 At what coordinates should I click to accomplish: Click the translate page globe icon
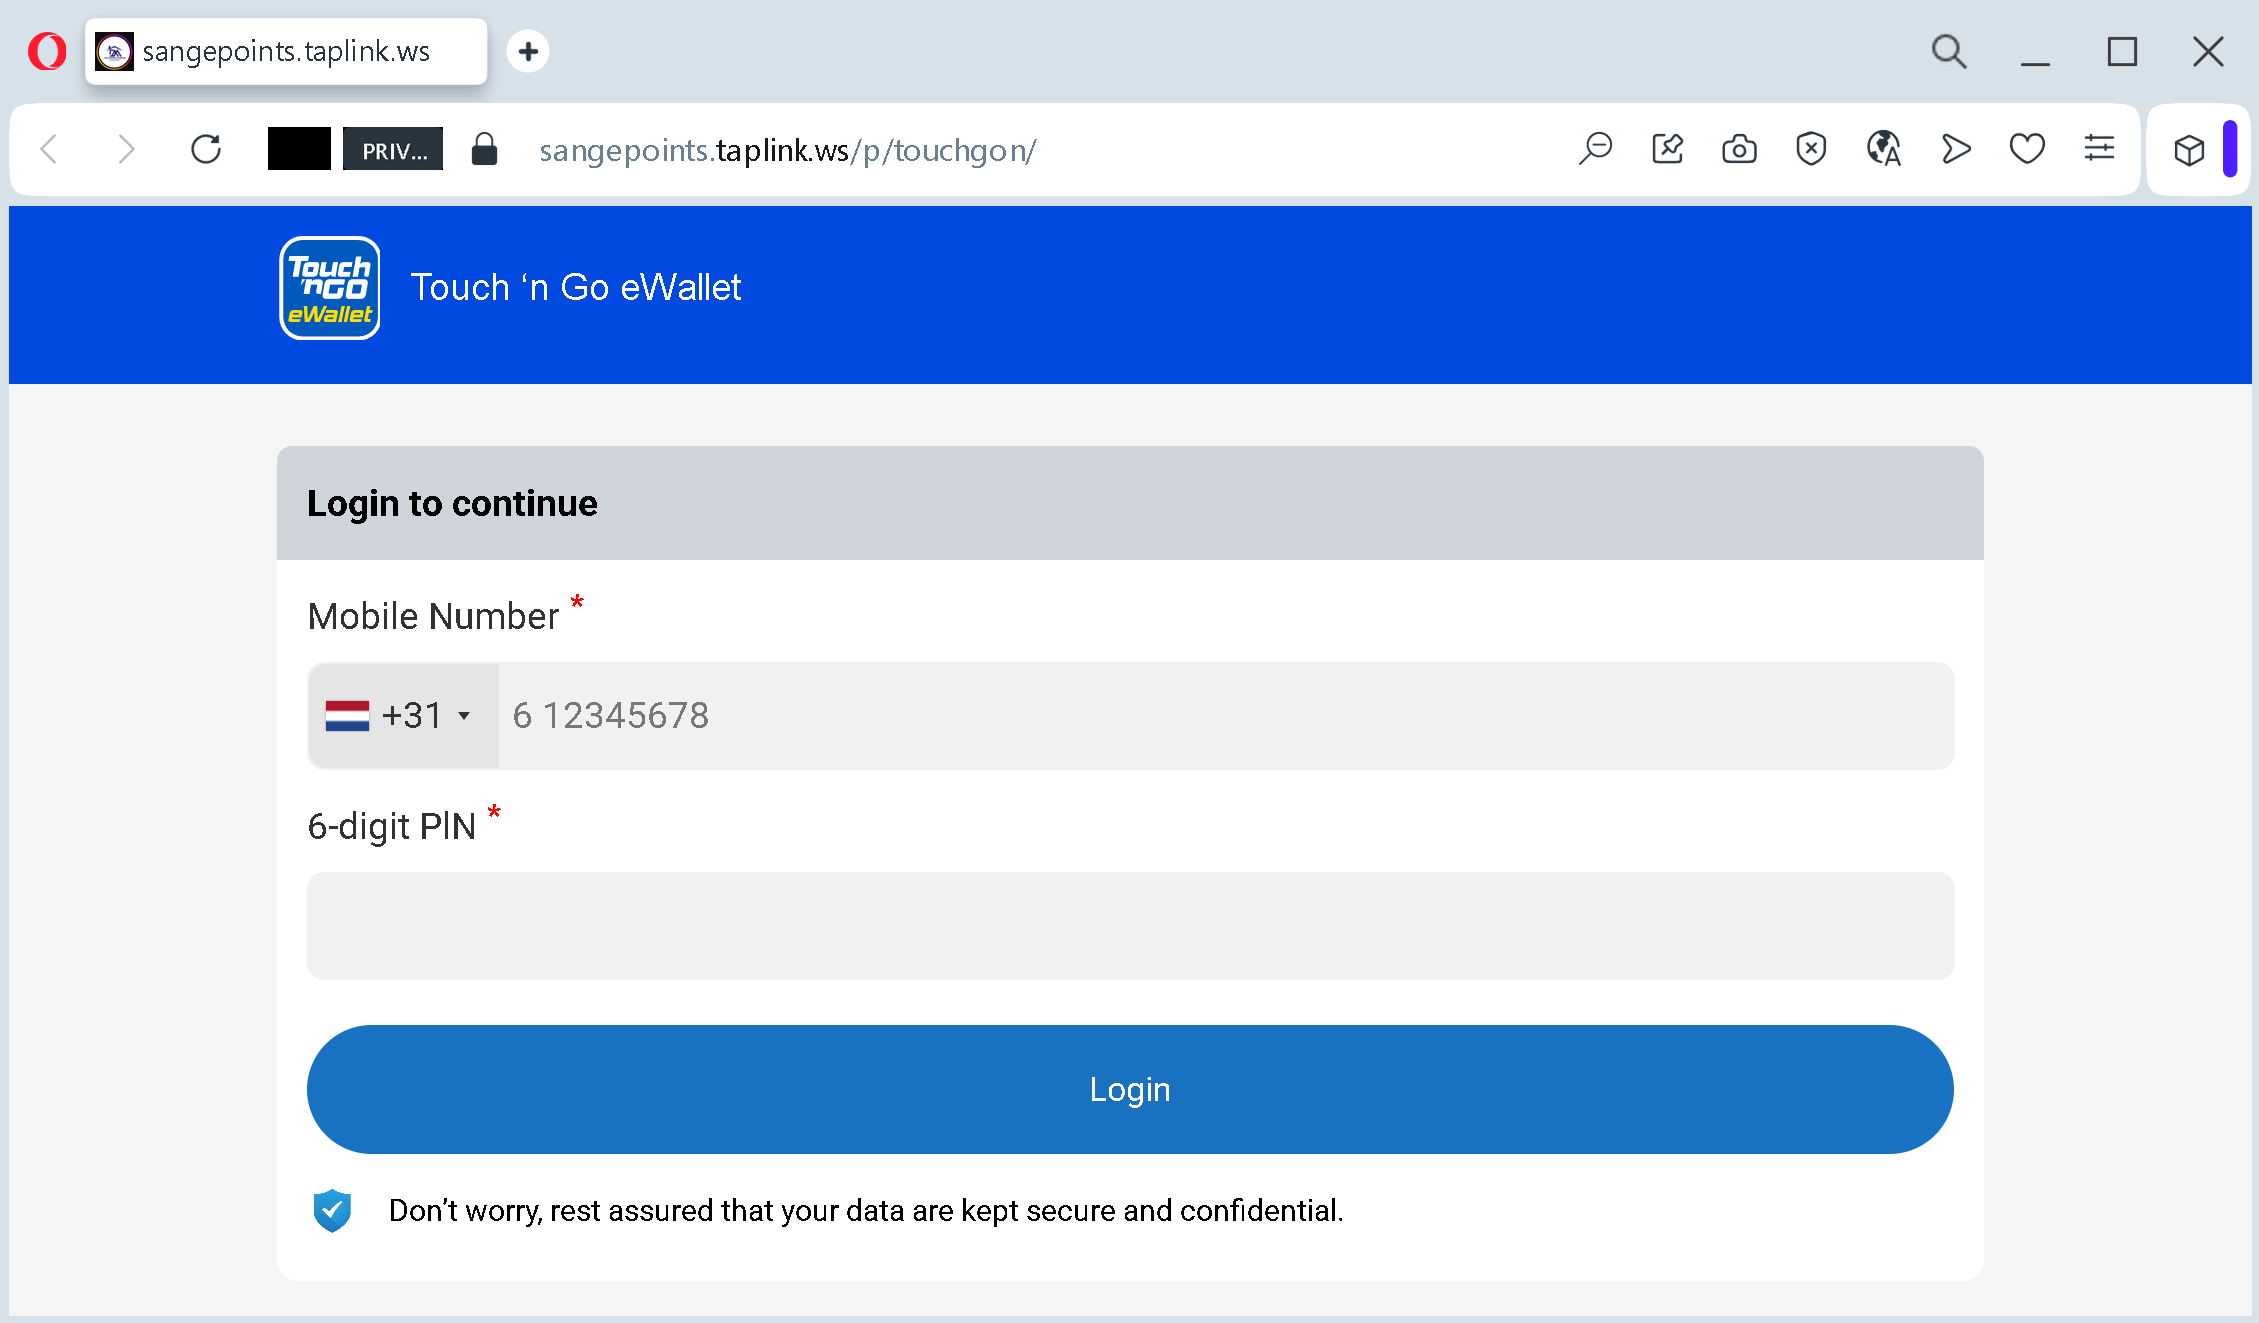[x=1883, y=149]
